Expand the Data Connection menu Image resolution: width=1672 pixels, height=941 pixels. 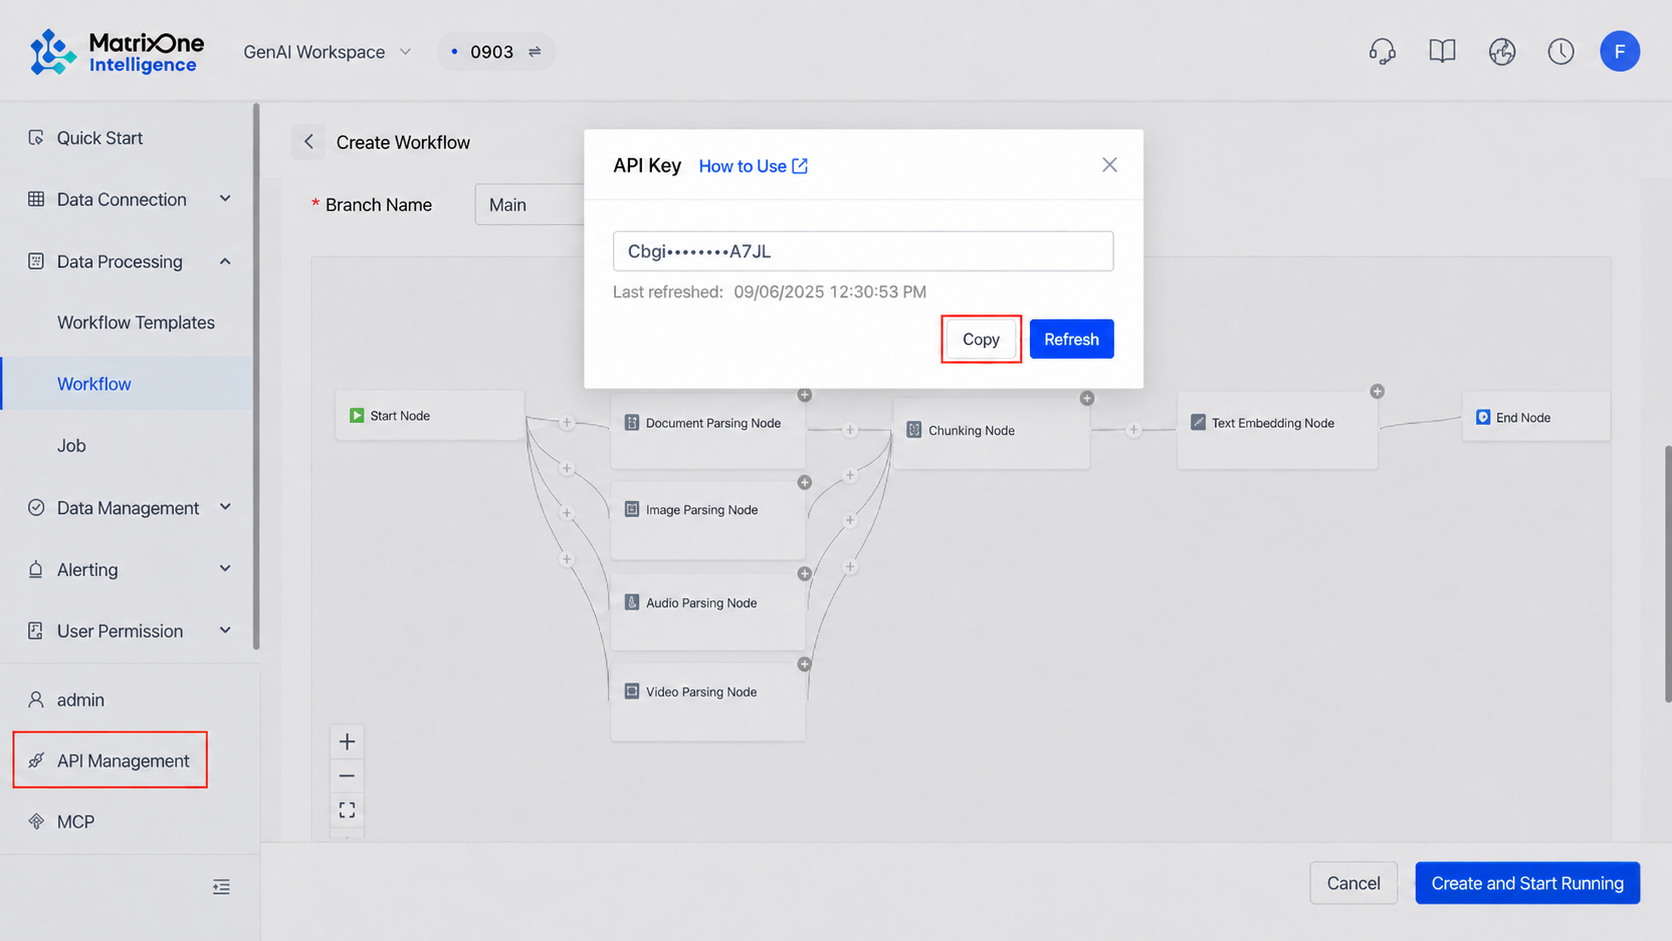pos(130,199)
